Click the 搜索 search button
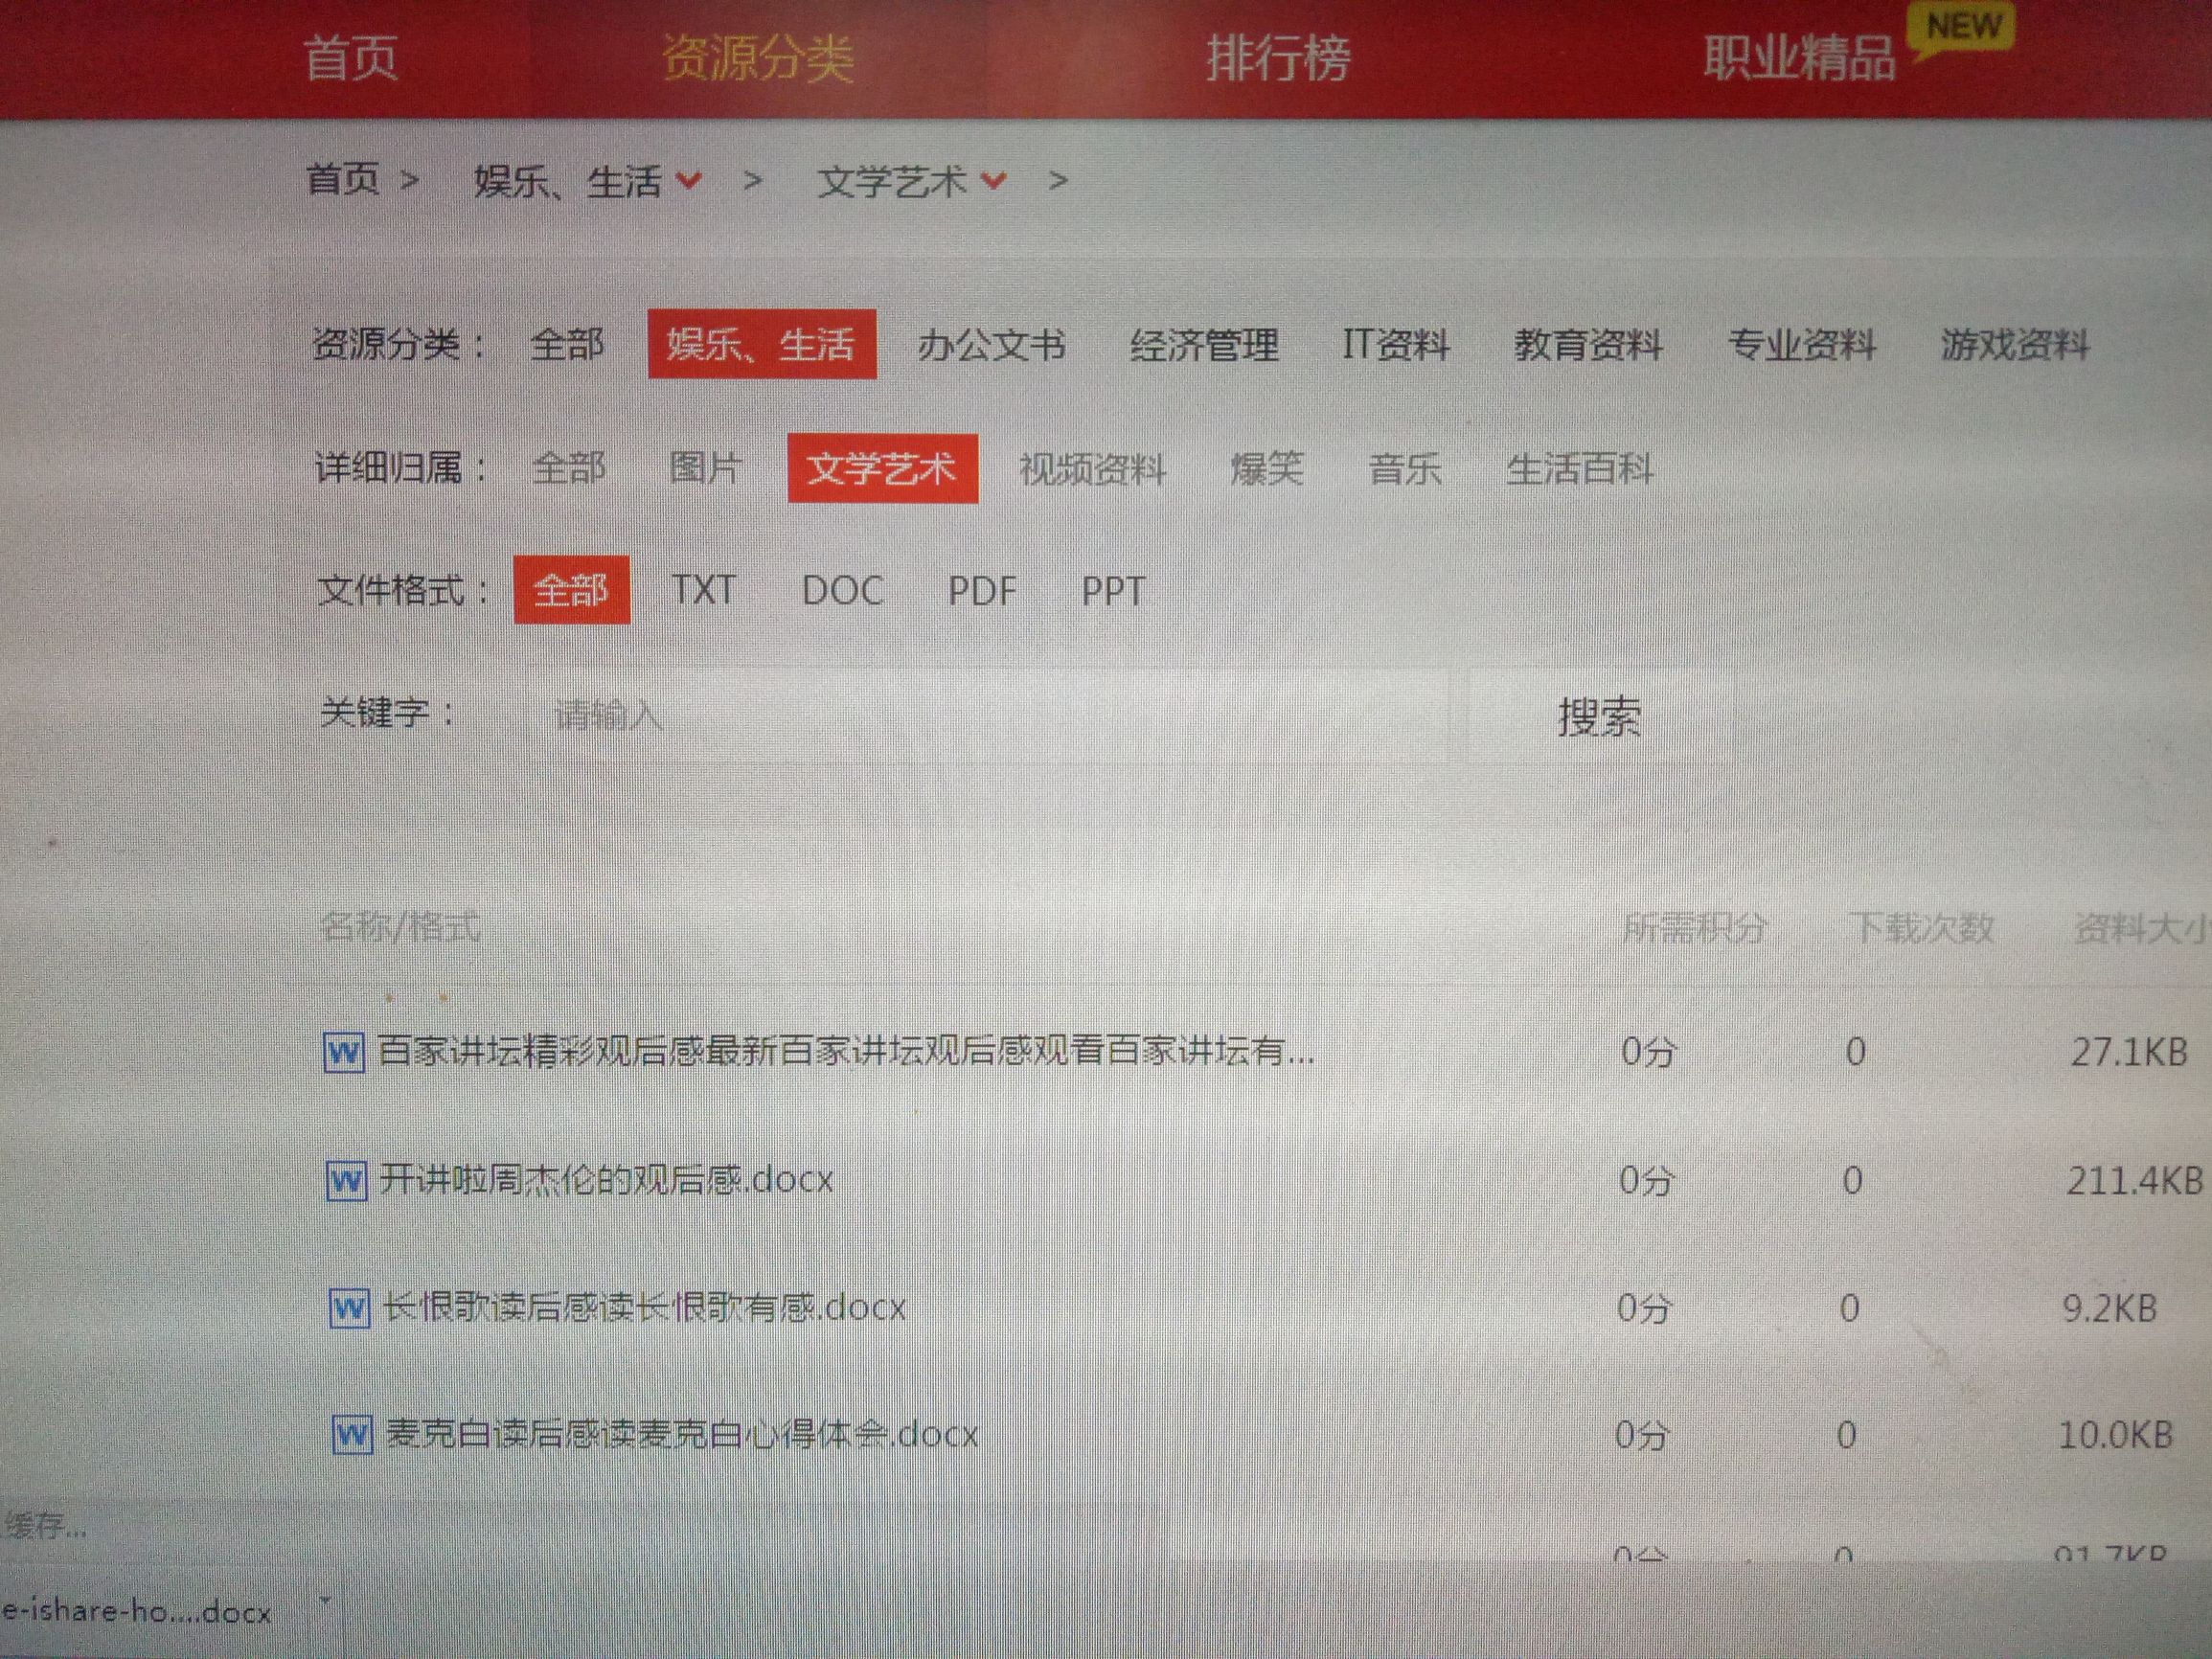 pos(1599,718)
